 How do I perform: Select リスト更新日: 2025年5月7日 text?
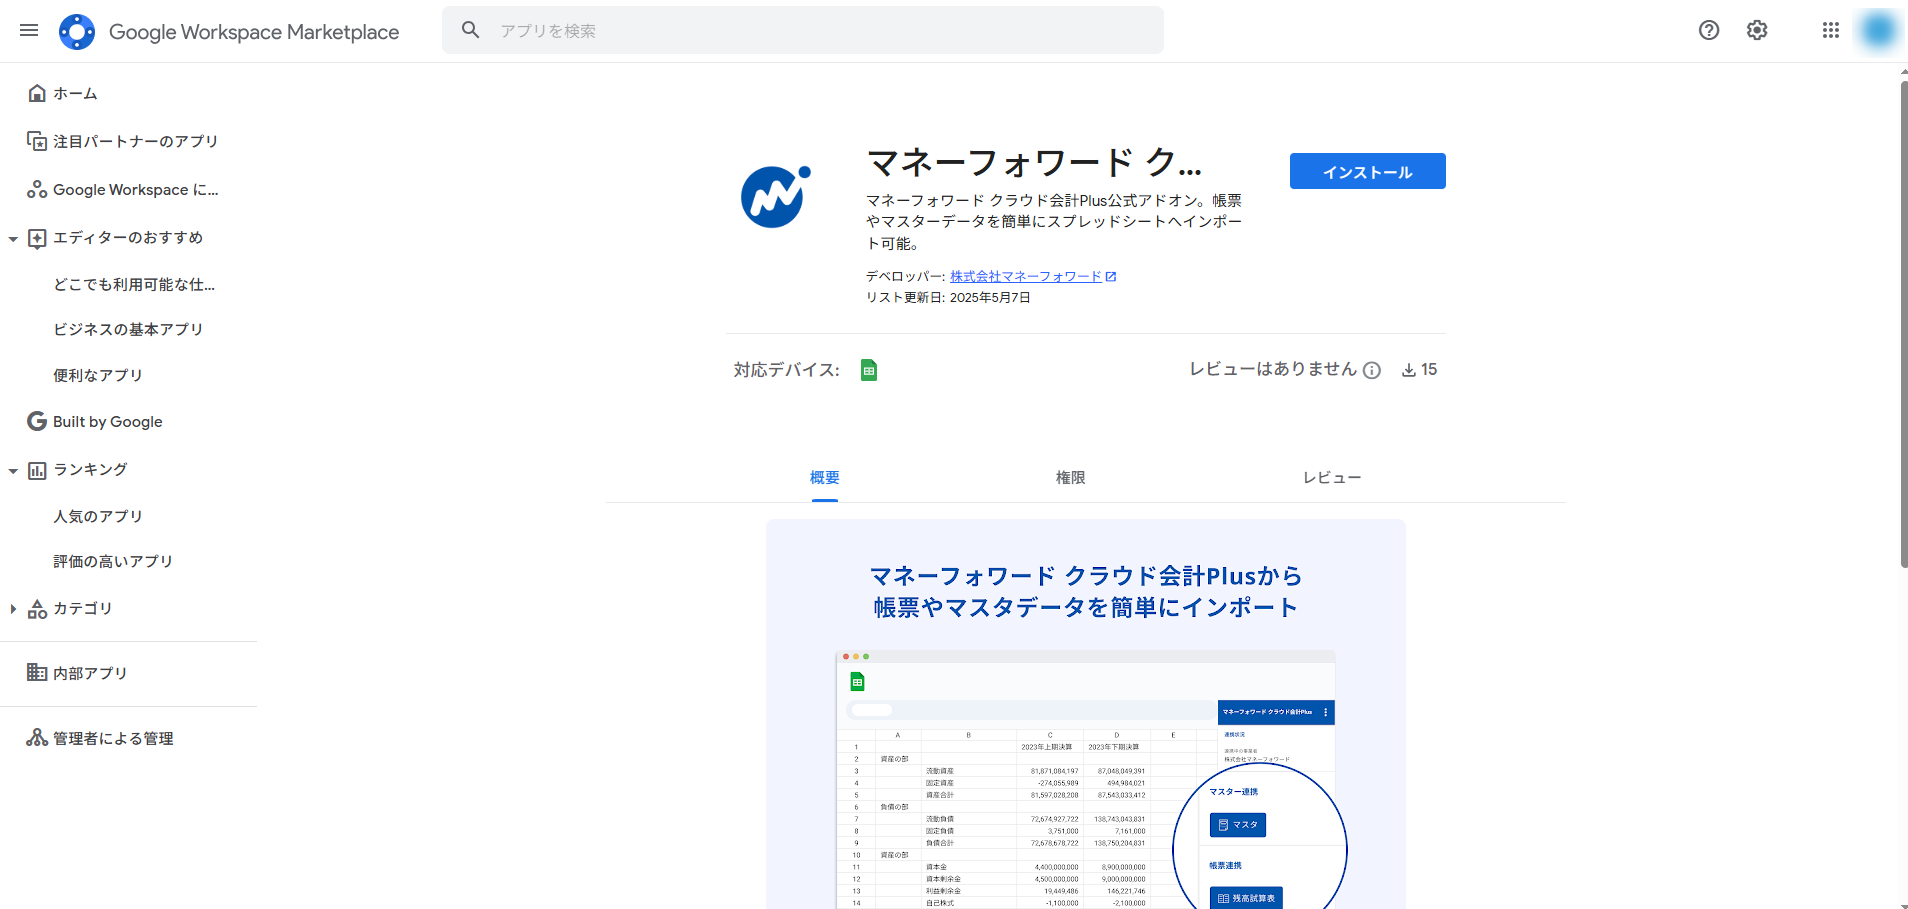948,297
